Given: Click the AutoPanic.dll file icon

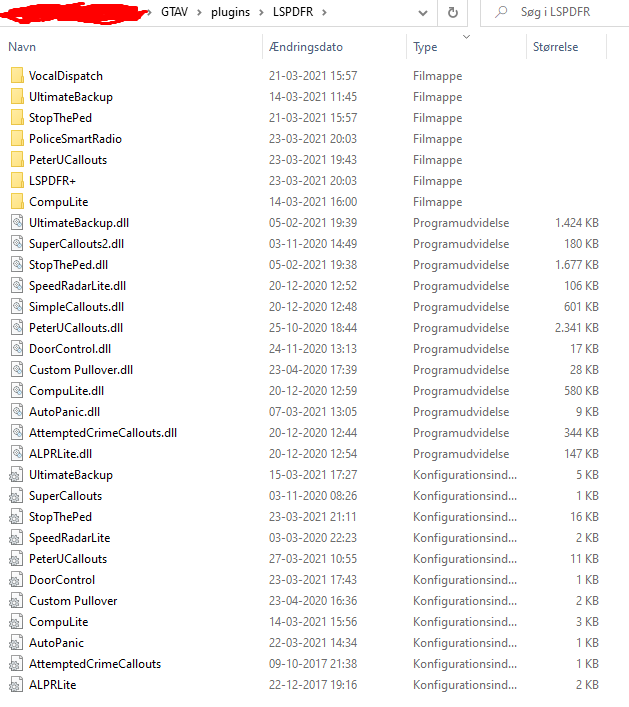Looking at the screenshot, I should [17, 412].
